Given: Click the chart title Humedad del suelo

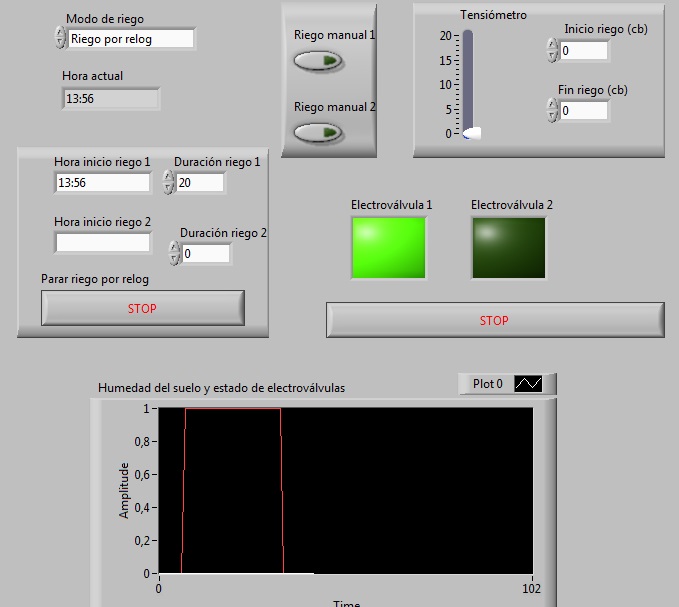Looking at the screenshot, I should coord(221,388).
